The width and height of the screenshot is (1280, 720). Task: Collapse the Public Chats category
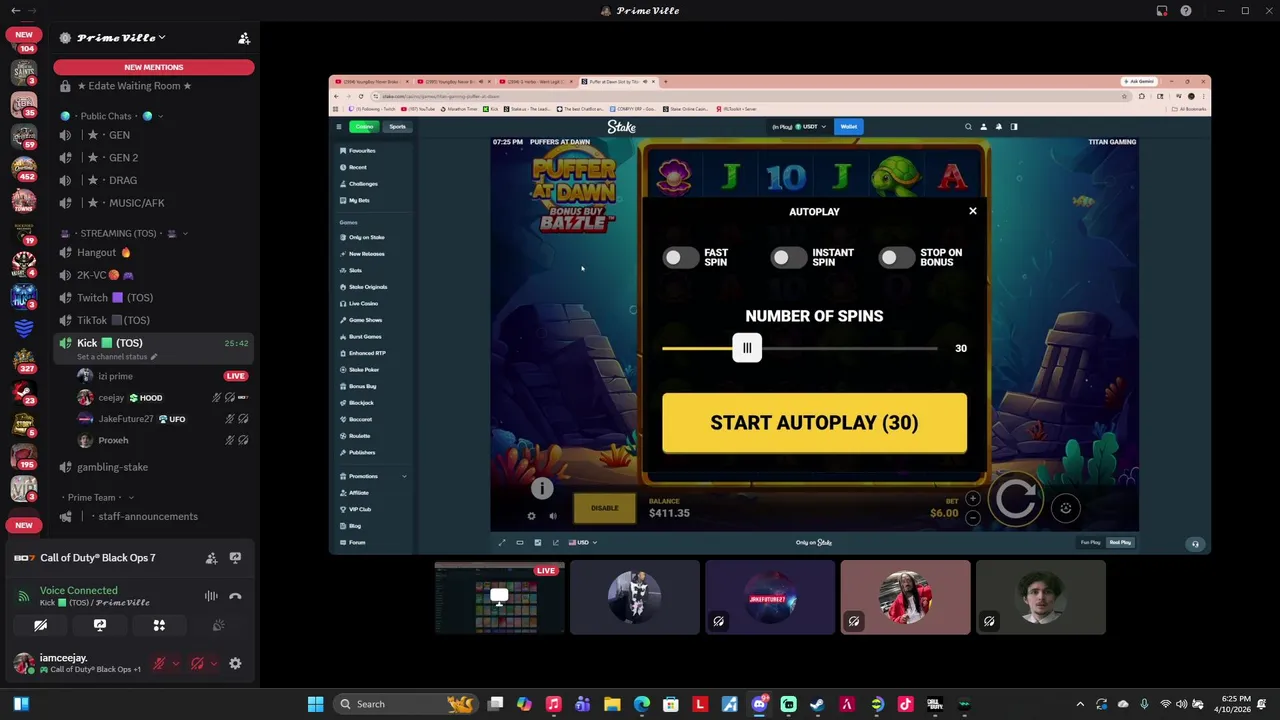pyautogui.click(x=112, y=116)
